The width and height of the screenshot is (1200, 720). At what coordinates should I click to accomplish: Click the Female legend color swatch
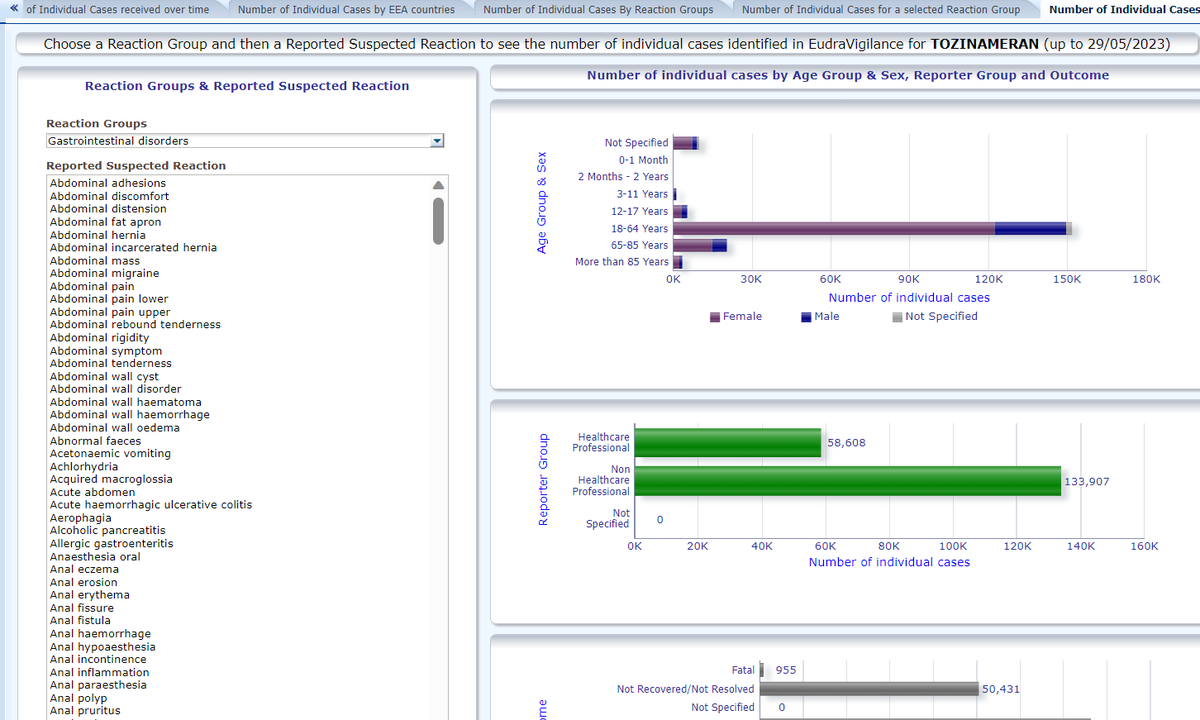click(x=715, y=317)
